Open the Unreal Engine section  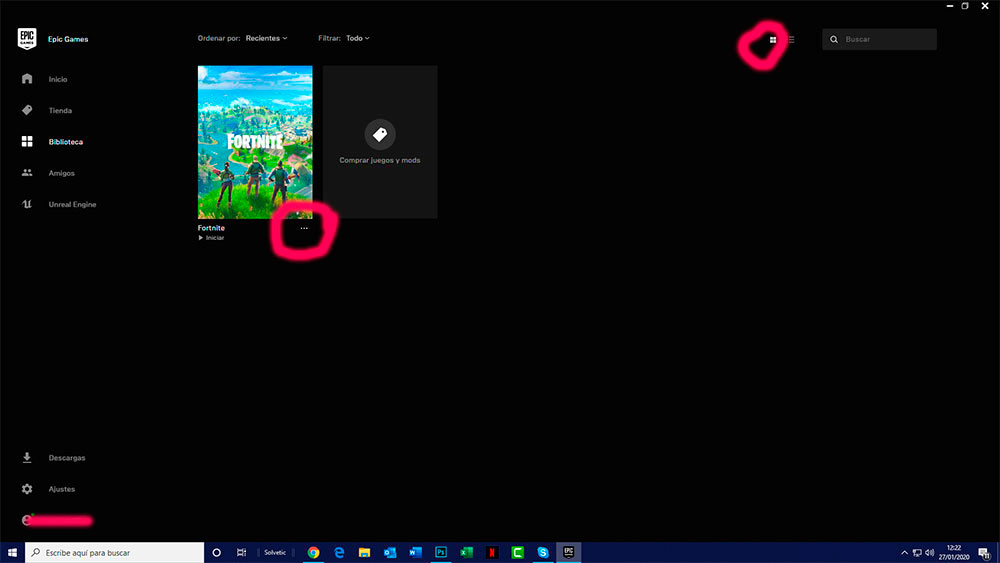click(72, 204)
